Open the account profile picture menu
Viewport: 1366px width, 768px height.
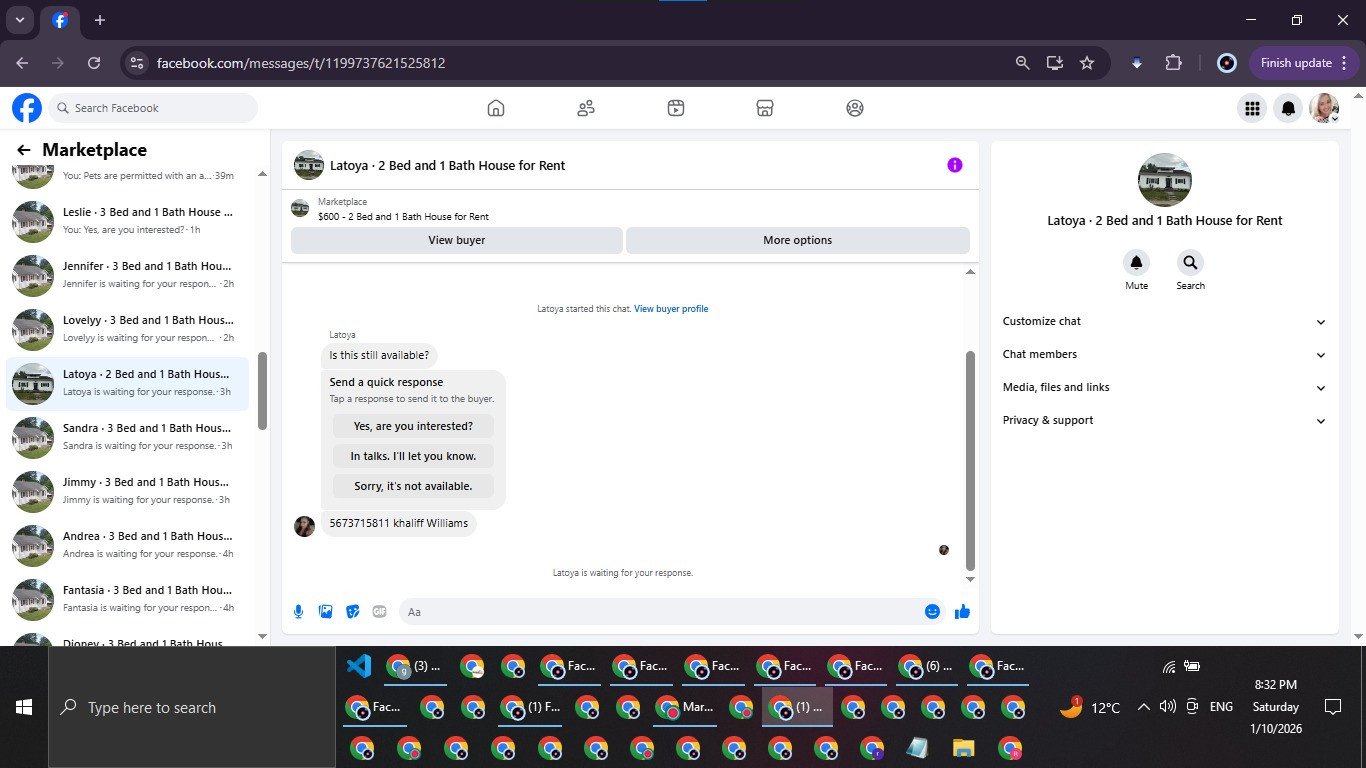coord(1325,108)
